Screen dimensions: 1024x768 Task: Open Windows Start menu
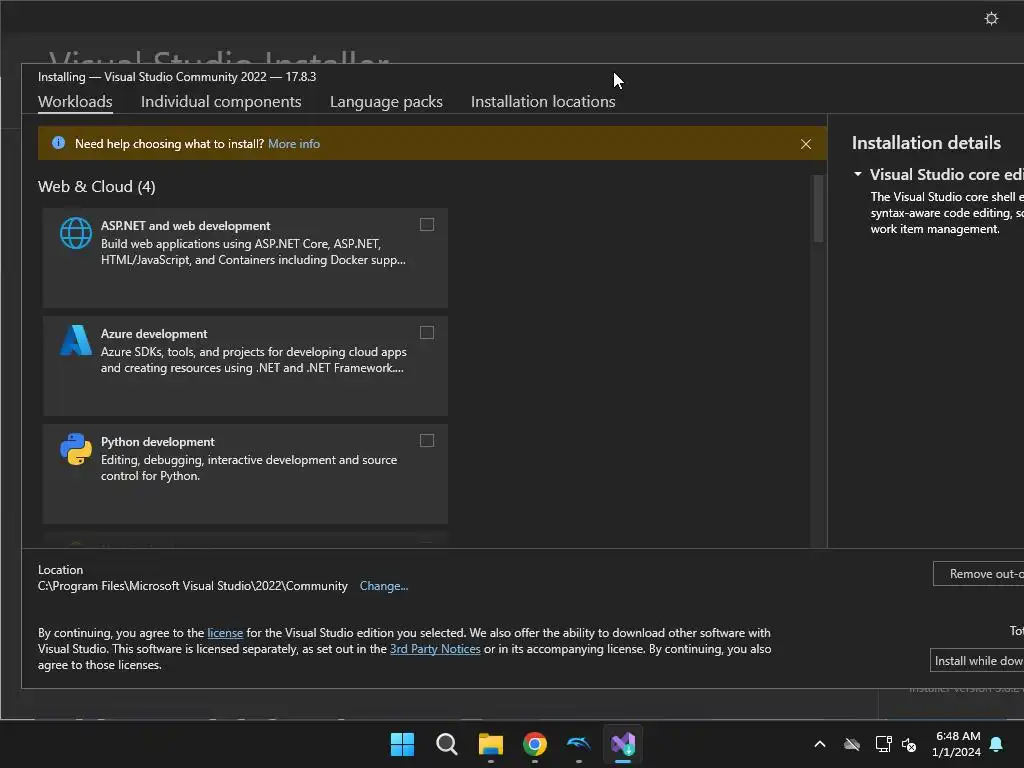coord(402,744)
